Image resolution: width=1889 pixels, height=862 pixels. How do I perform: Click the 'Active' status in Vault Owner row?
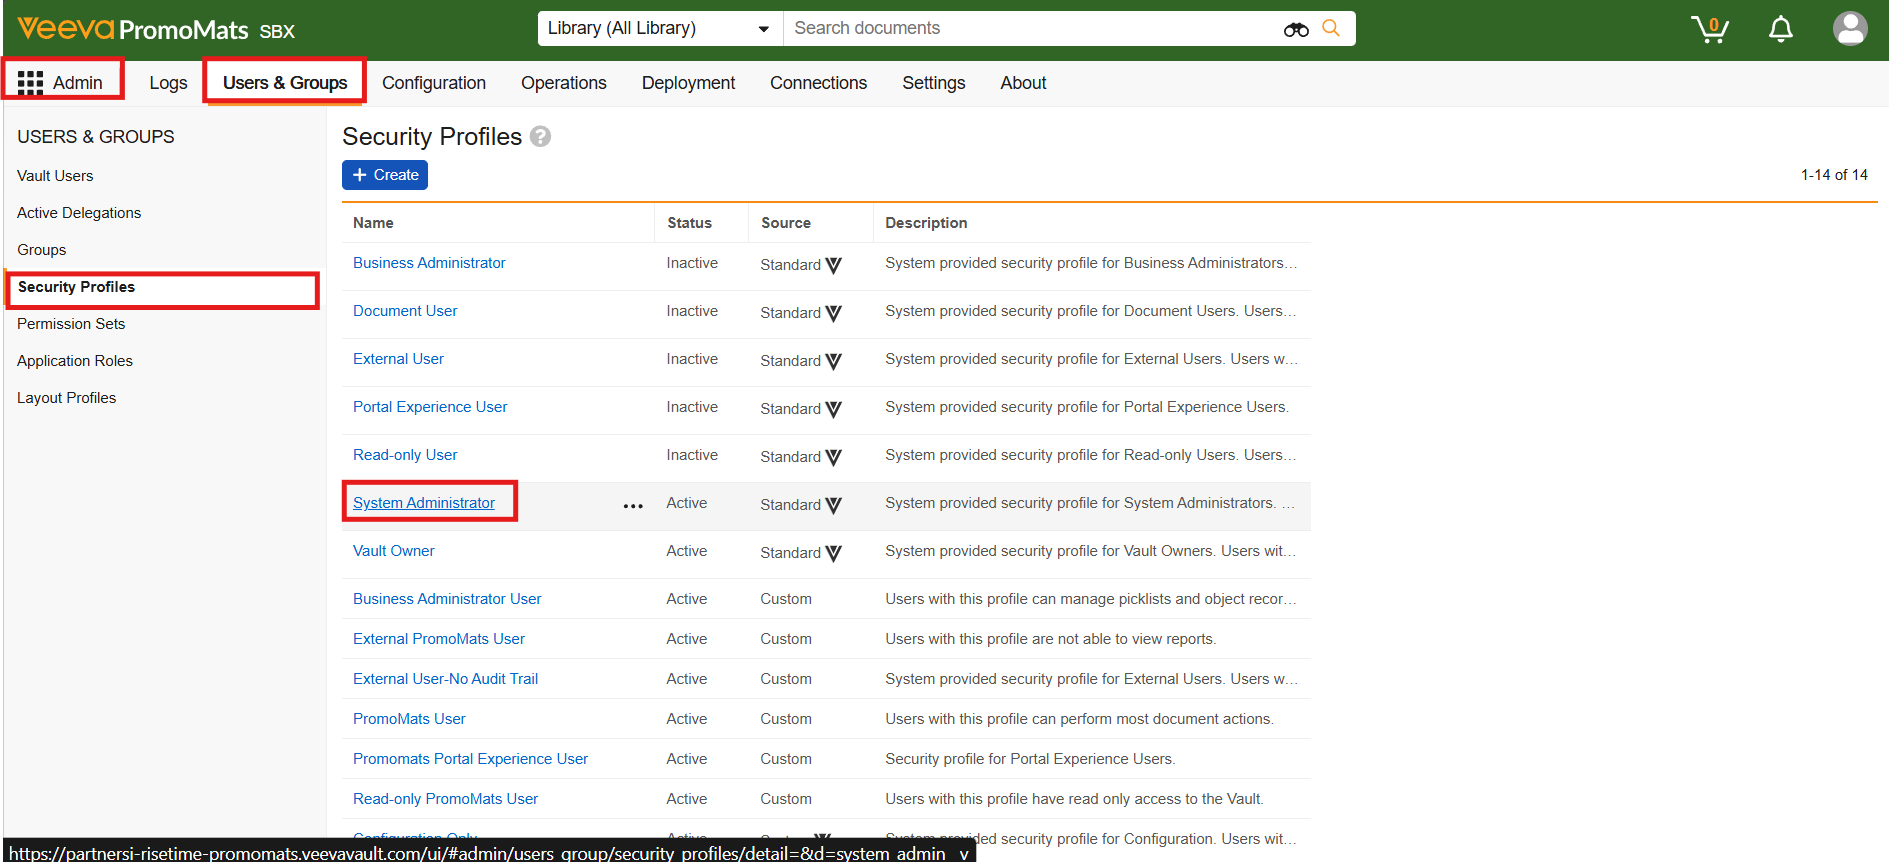click(x=686, y=551)
